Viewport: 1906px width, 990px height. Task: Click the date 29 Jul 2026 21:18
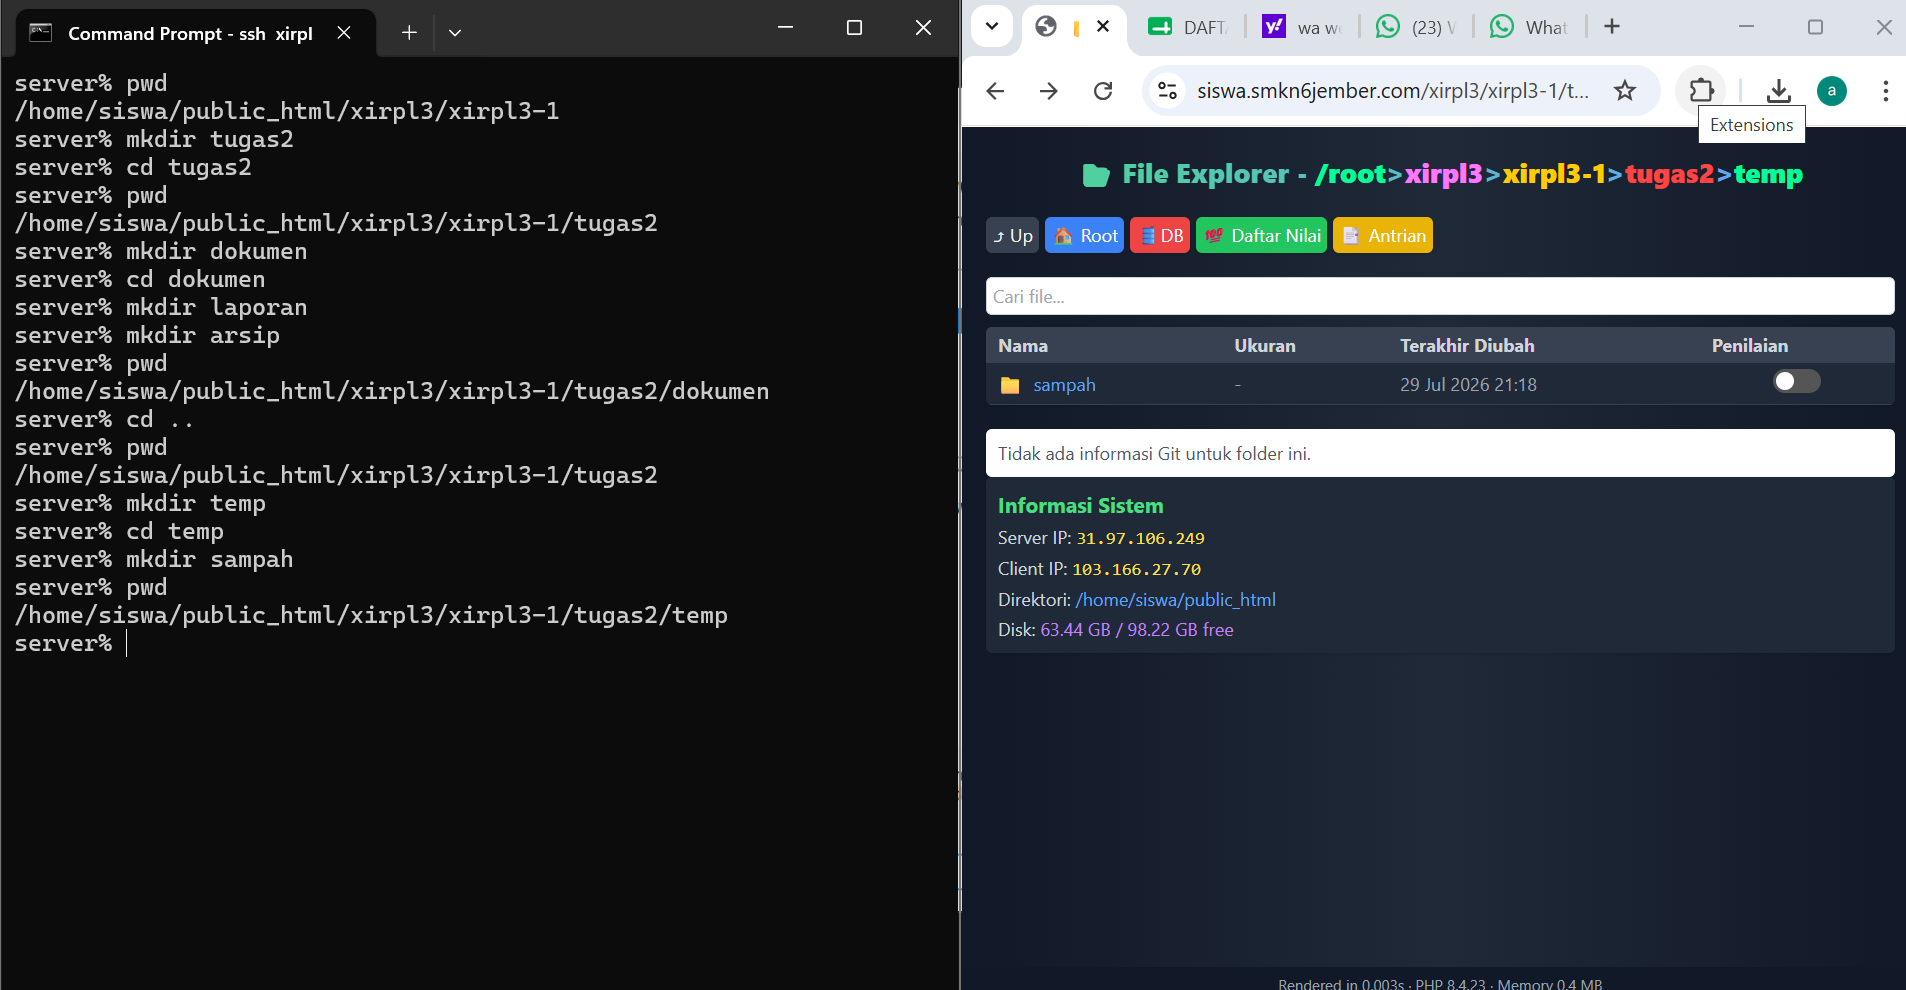1468,385
